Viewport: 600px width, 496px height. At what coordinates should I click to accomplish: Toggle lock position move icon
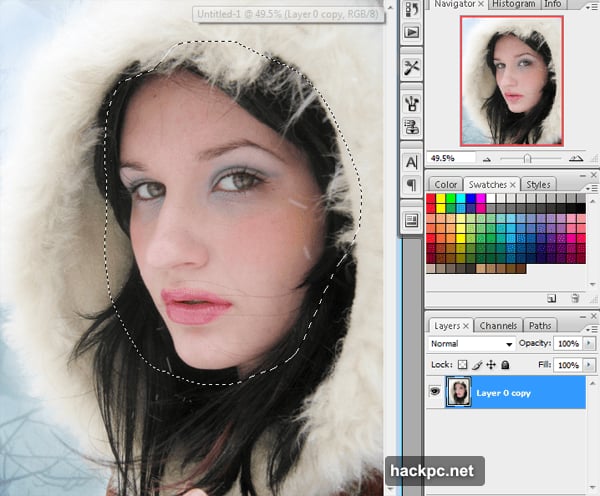pos(491,365)
